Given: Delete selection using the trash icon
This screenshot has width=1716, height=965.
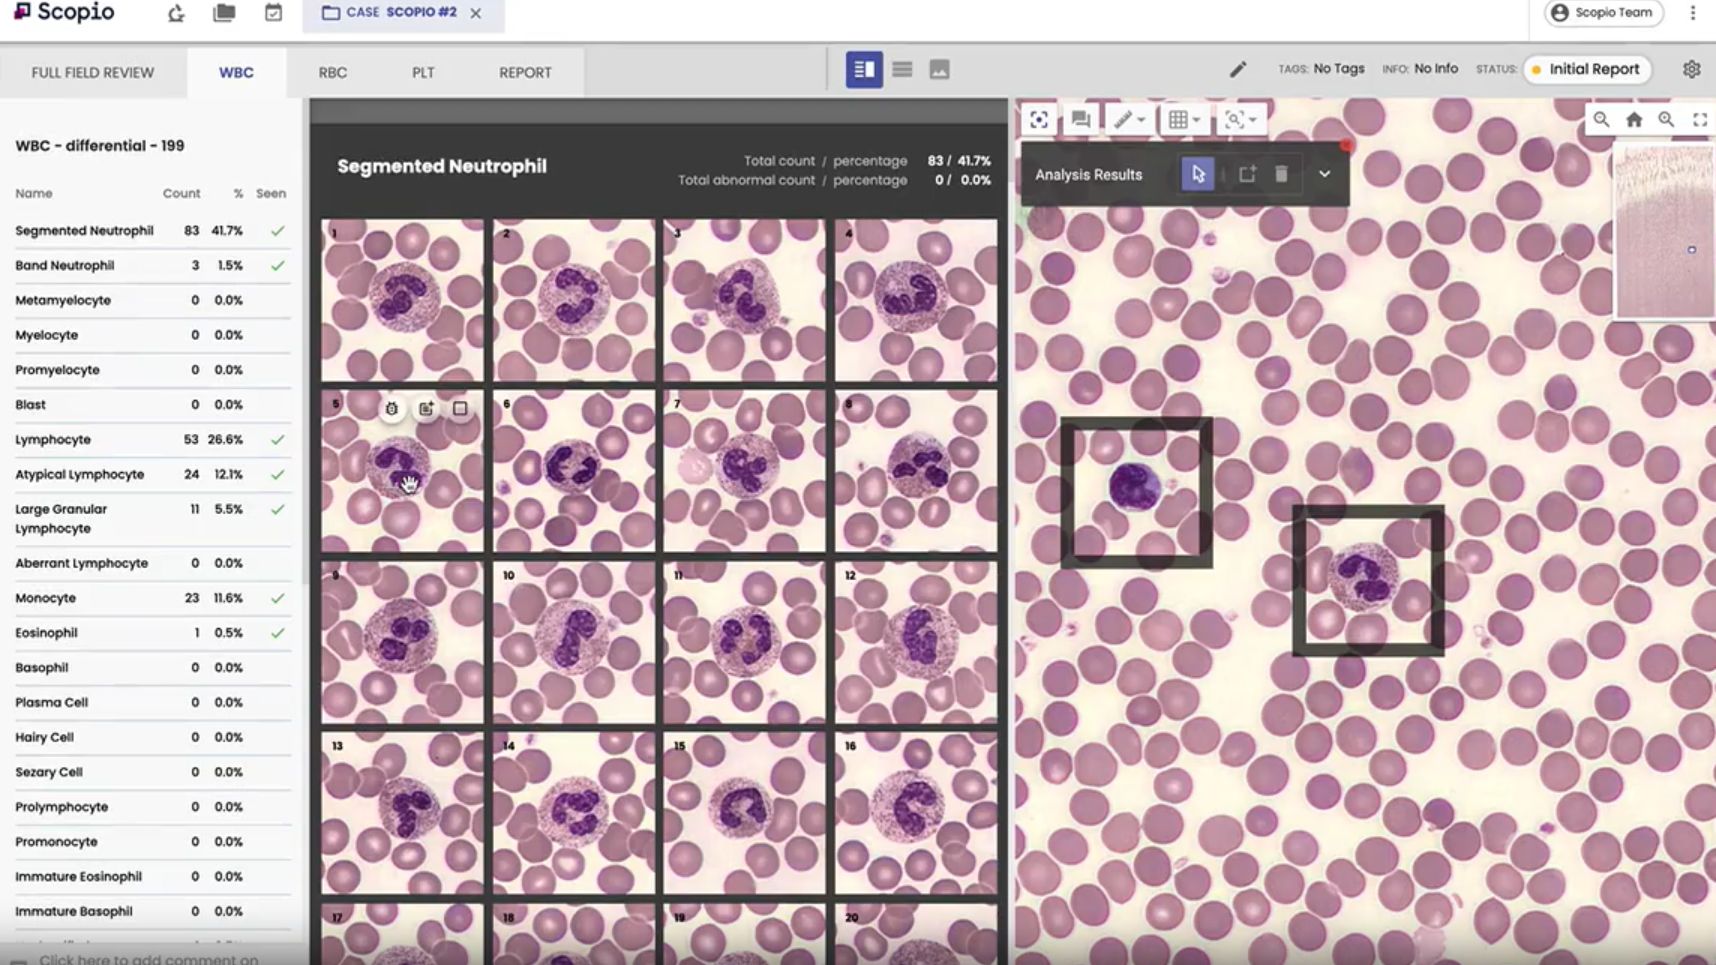Looking at the screenshot, I should click(x=1283, y=173).
